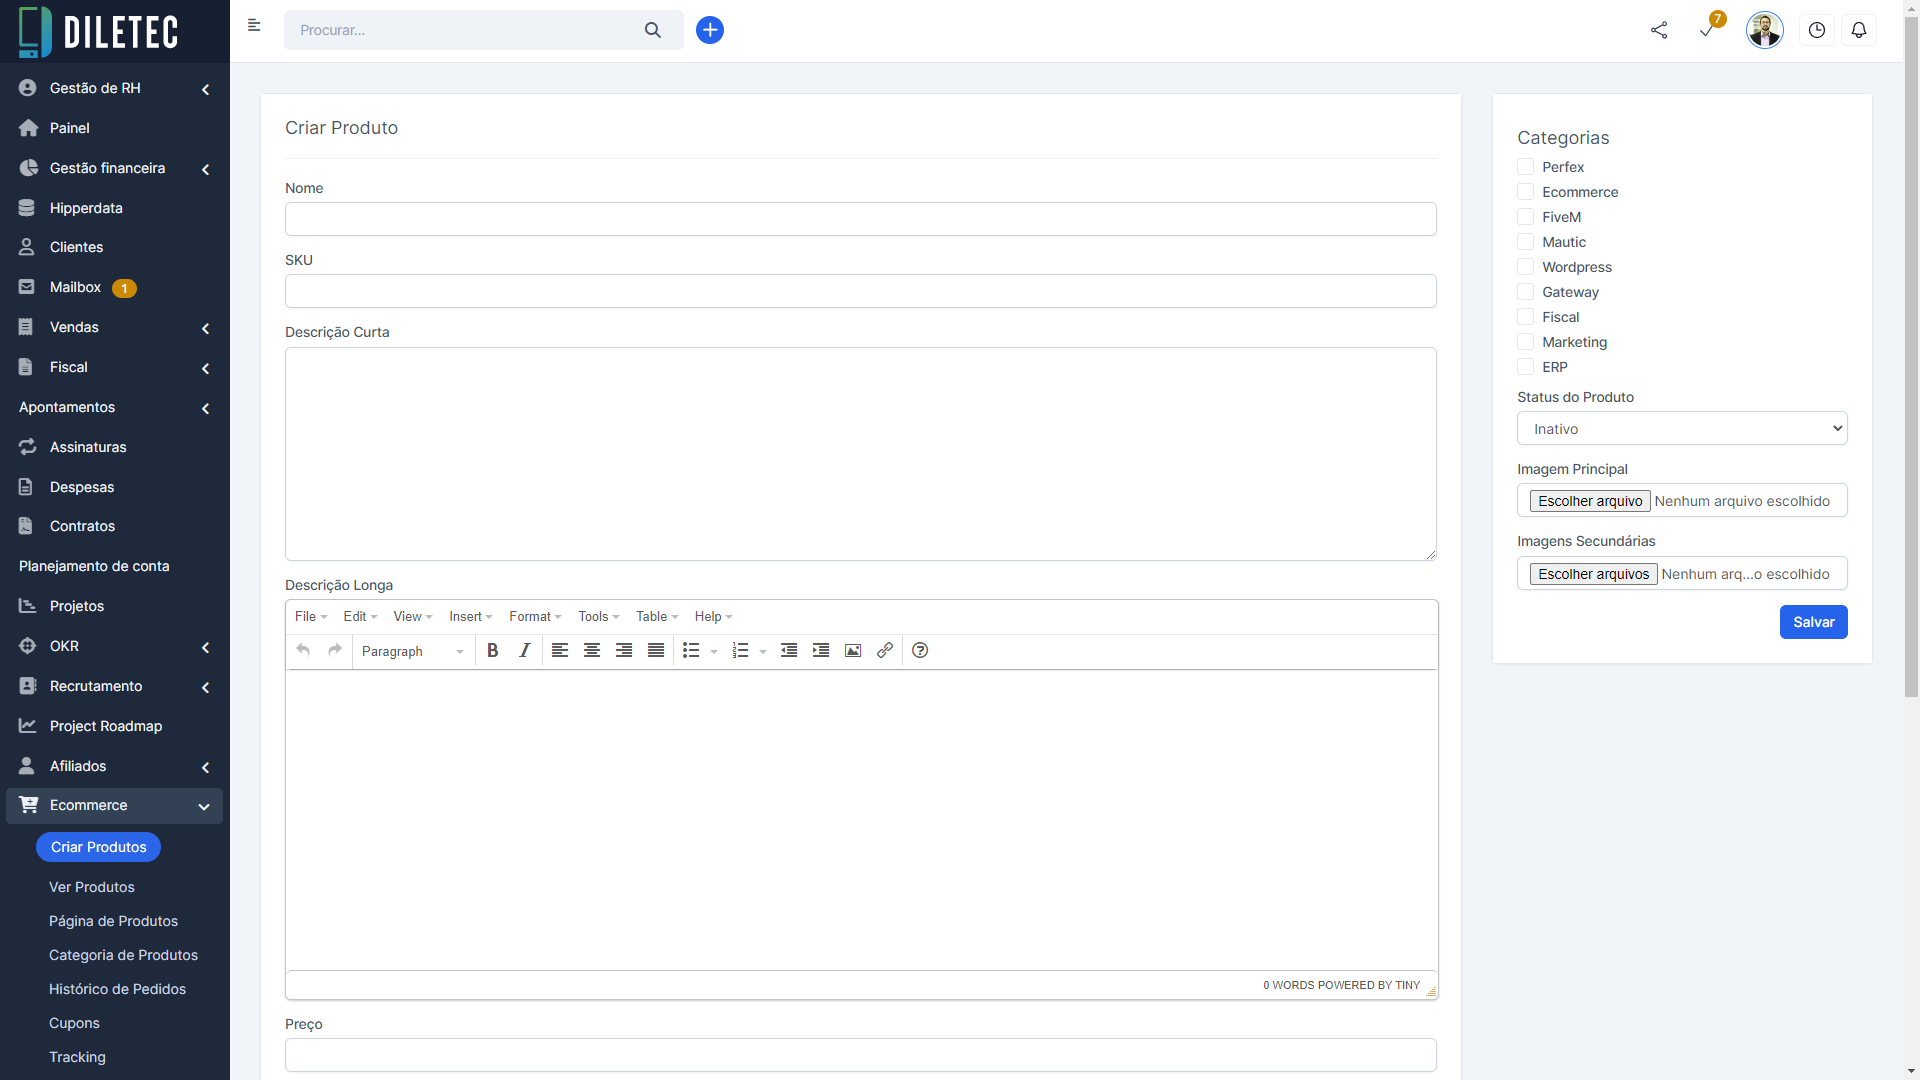Click the Nome input field
1920x1080 pixels.
coord(860,219)
